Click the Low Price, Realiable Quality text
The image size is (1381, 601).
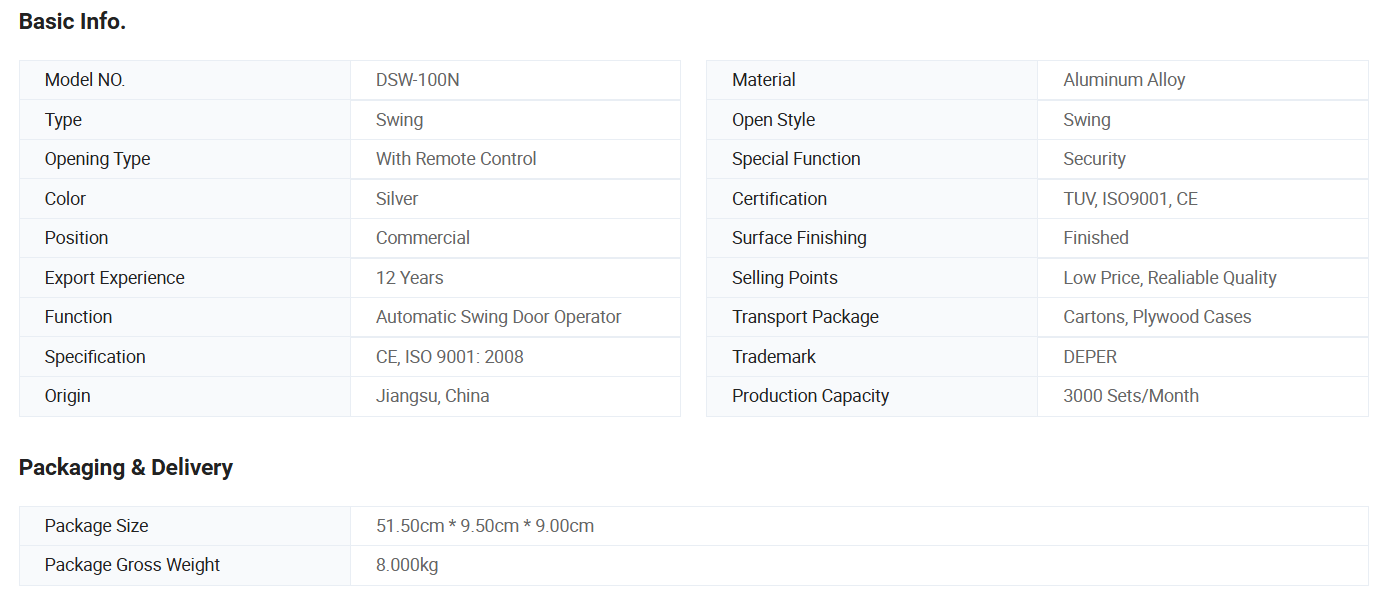tap(1170, 278)
